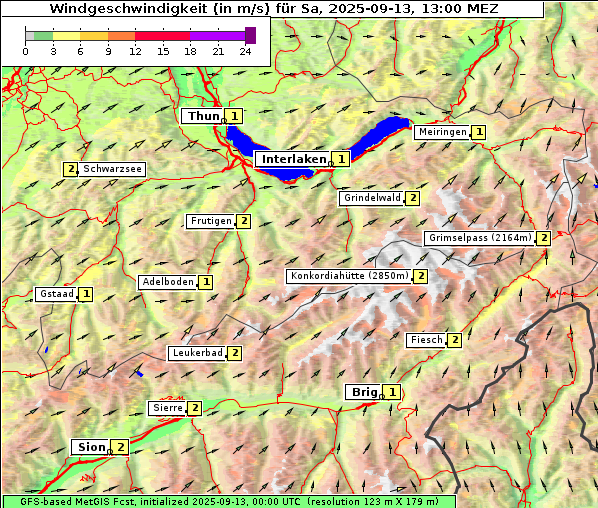This screenshot has width=598, height=508.
Task: Click the green legend color band
Action: pos(43,36)
